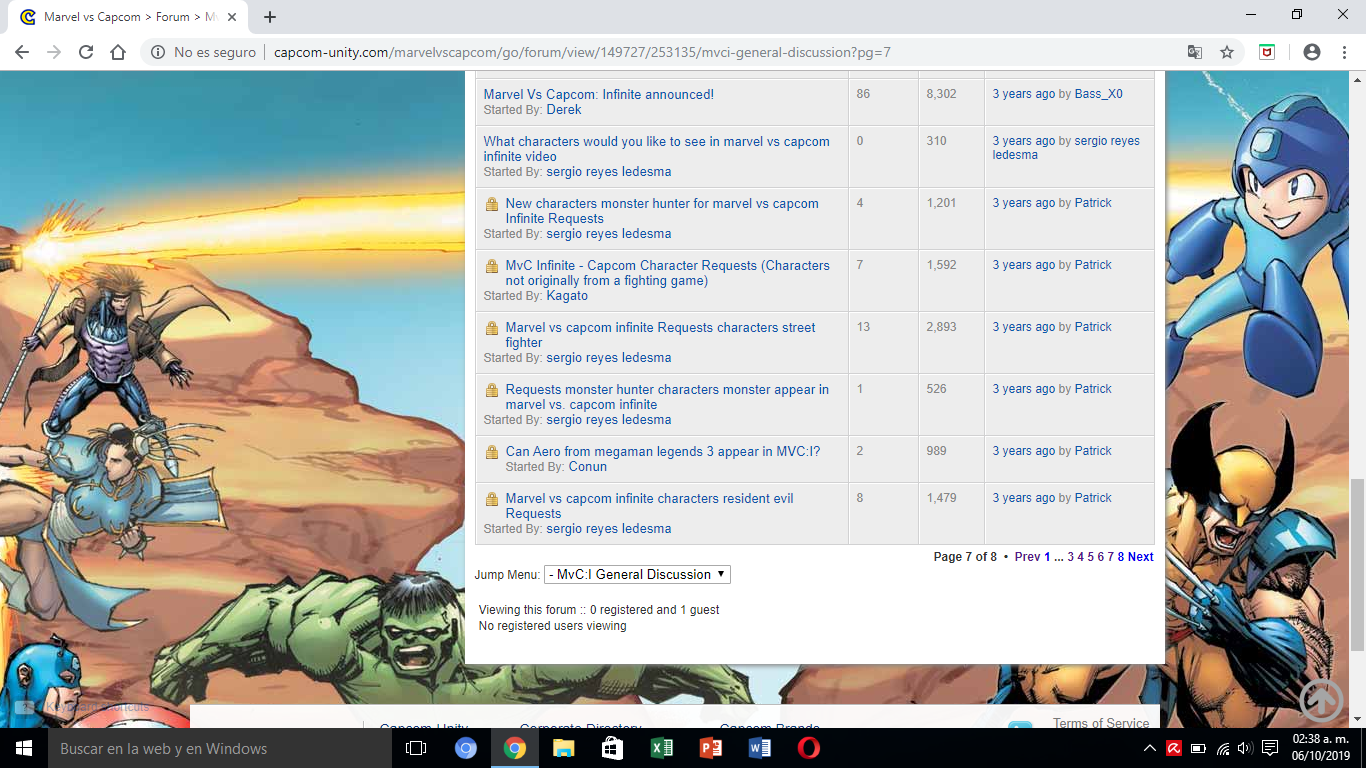1366x768 pixels.
Task: Switch to Google Chrome on the taskbar
Action: coord(515,748)
